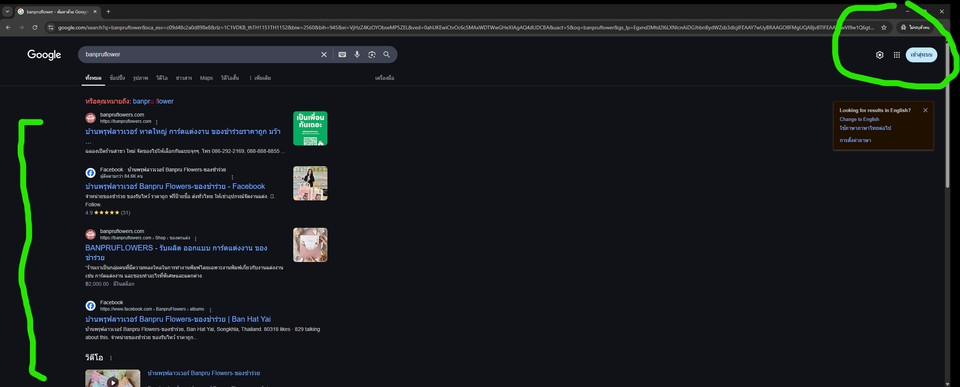
Task: Dismiss the 'Looking for results in English?' box
Action: click(925, 110)
